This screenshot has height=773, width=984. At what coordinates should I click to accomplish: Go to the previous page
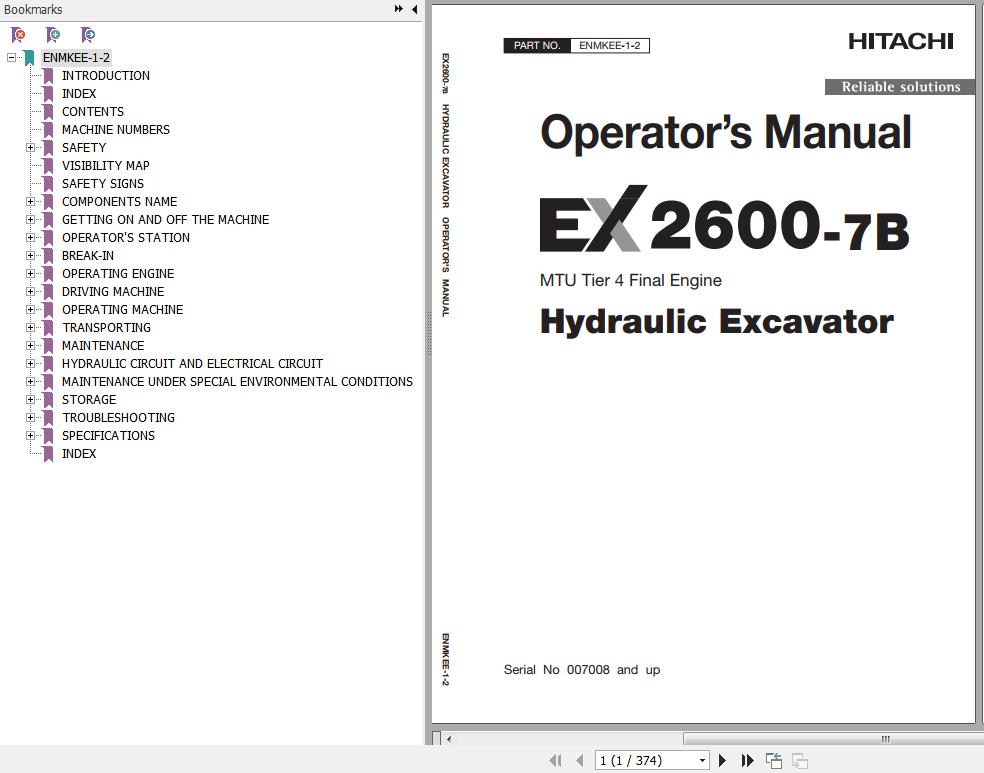point(580,760)
